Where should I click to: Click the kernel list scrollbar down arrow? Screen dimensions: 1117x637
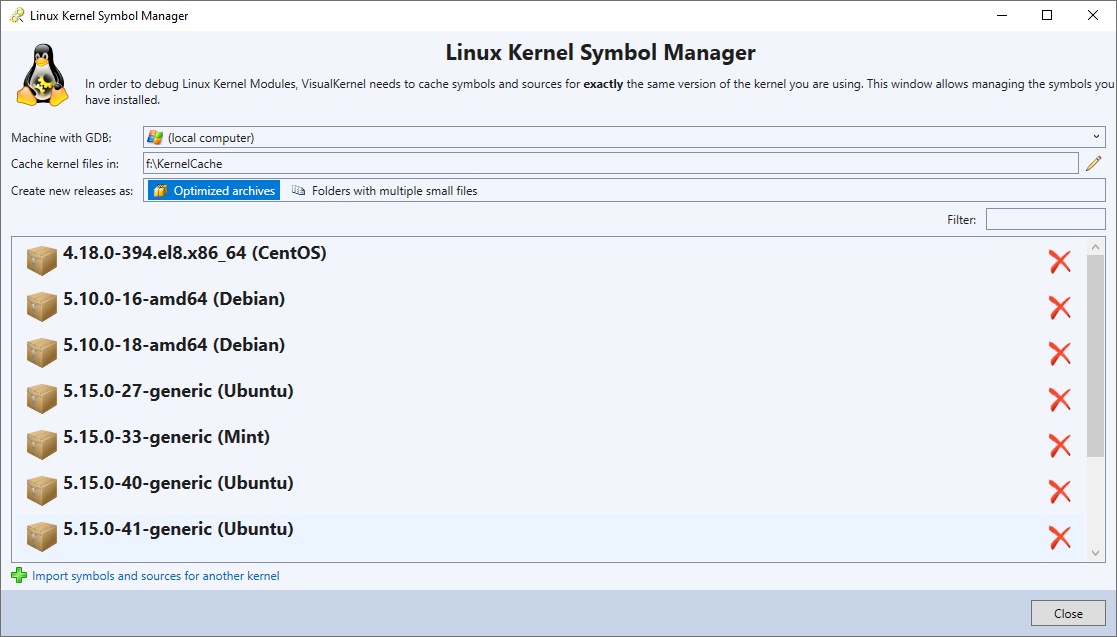tap(1096, 553)
